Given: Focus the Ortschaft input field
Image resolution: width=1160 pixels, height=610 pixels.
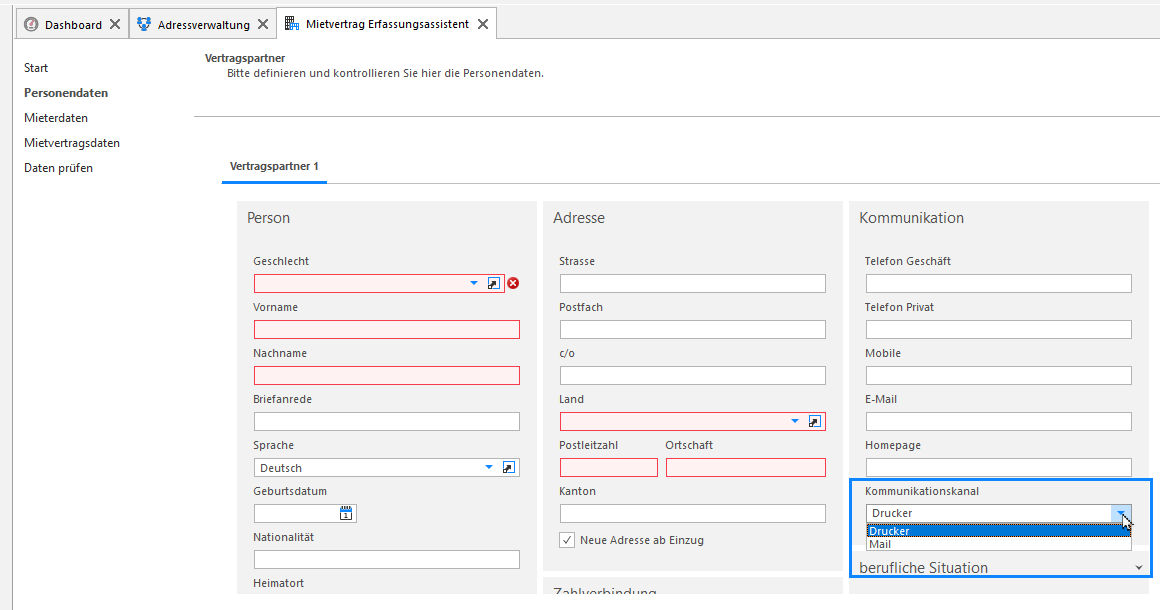Looking at the screenshot, I should pyautogui.click(x=746, y=467).
